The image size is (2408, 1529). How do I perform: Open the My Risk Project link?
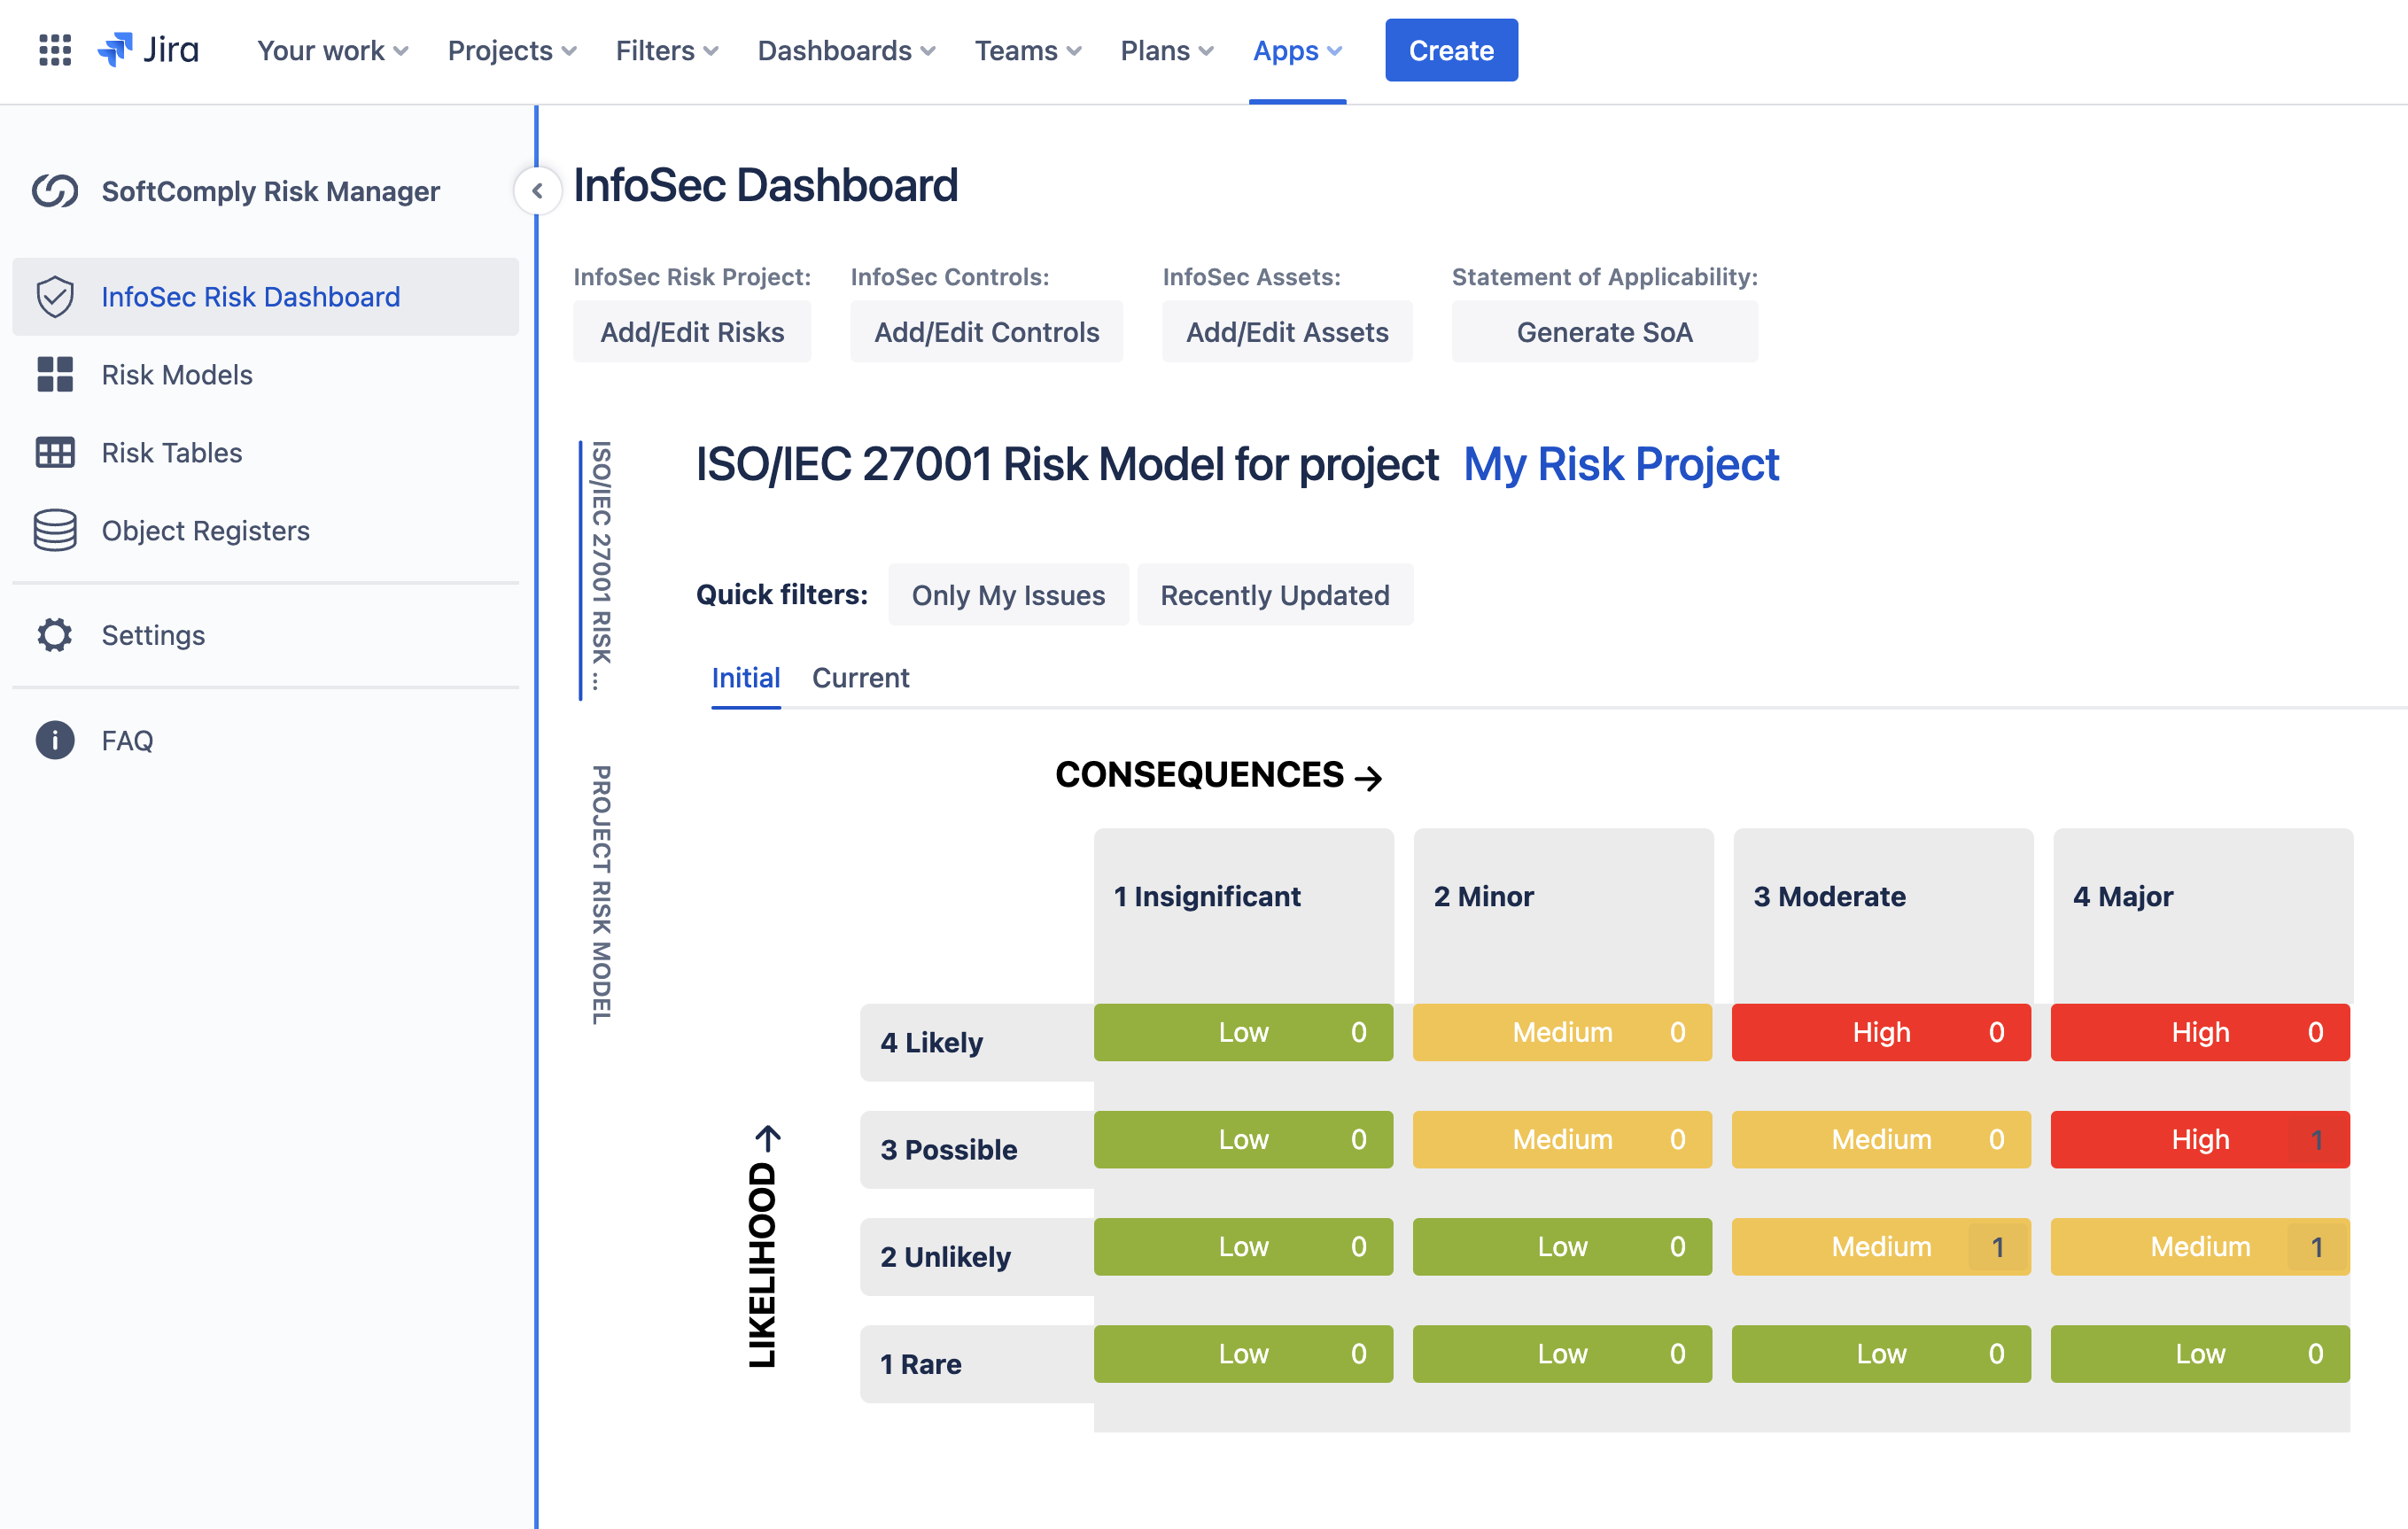1620,464
